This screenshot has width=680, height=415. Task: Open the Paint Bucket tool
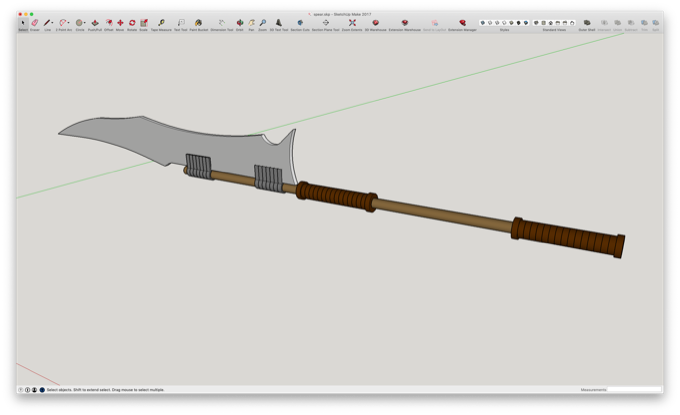click(199, 23)
